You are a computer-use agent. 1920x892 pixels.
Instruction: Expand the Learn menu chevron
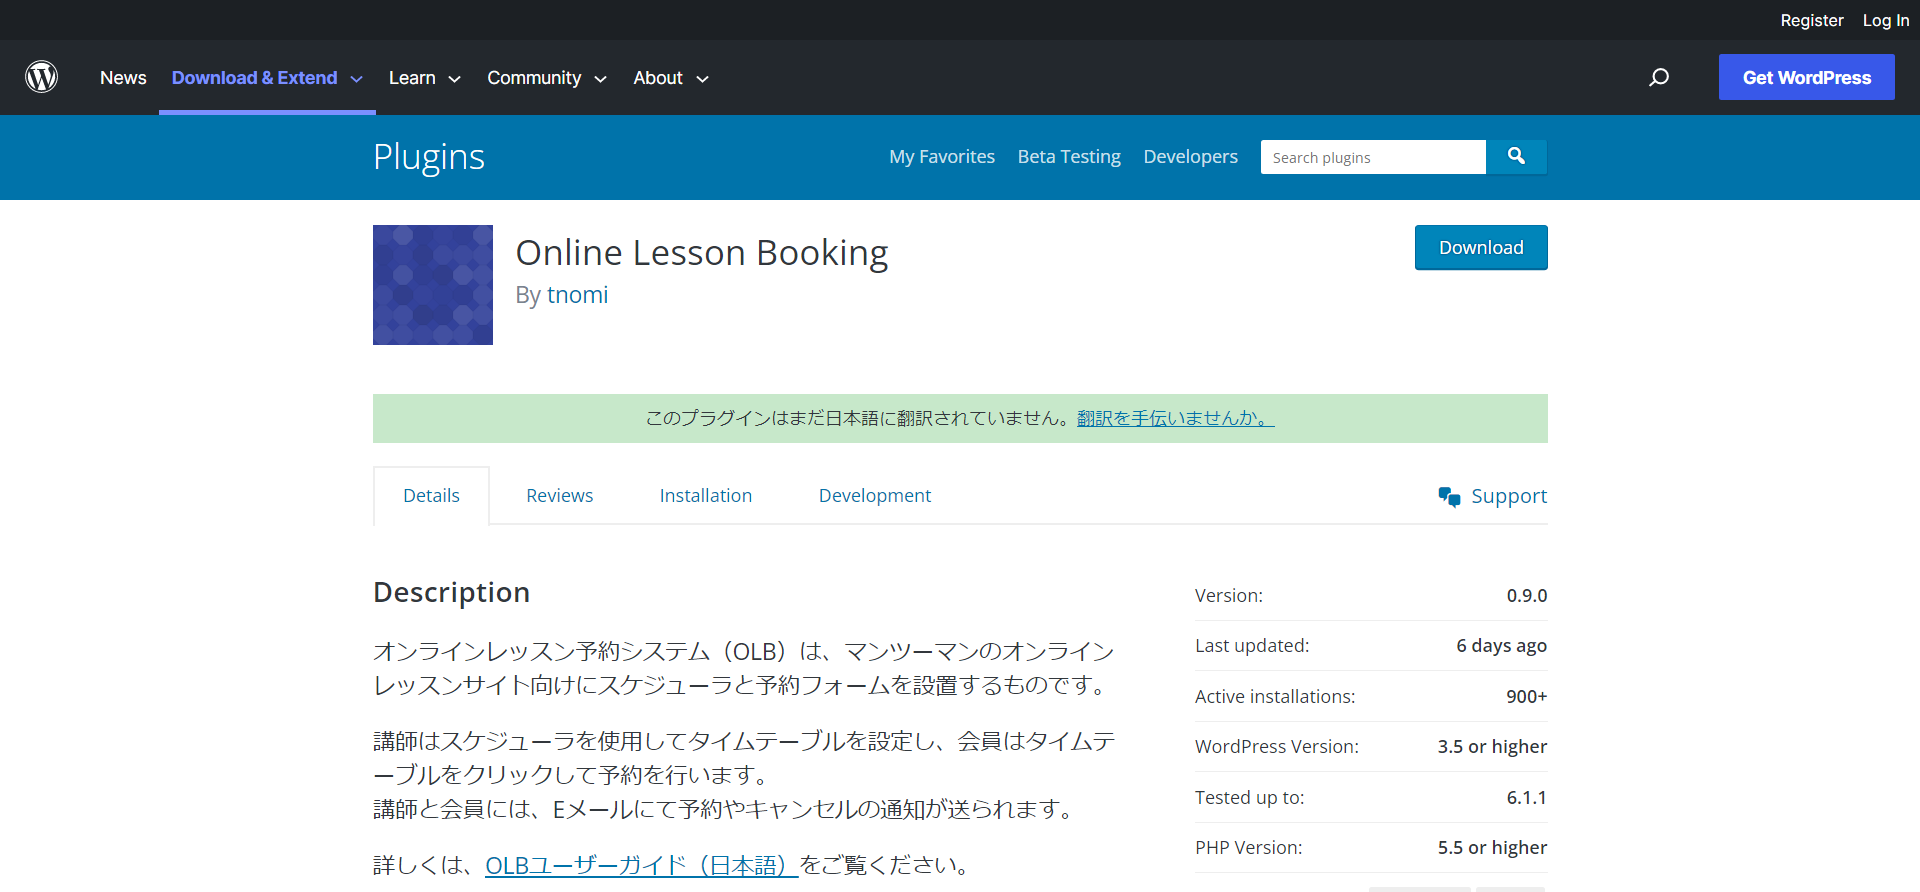pos(454,79)
